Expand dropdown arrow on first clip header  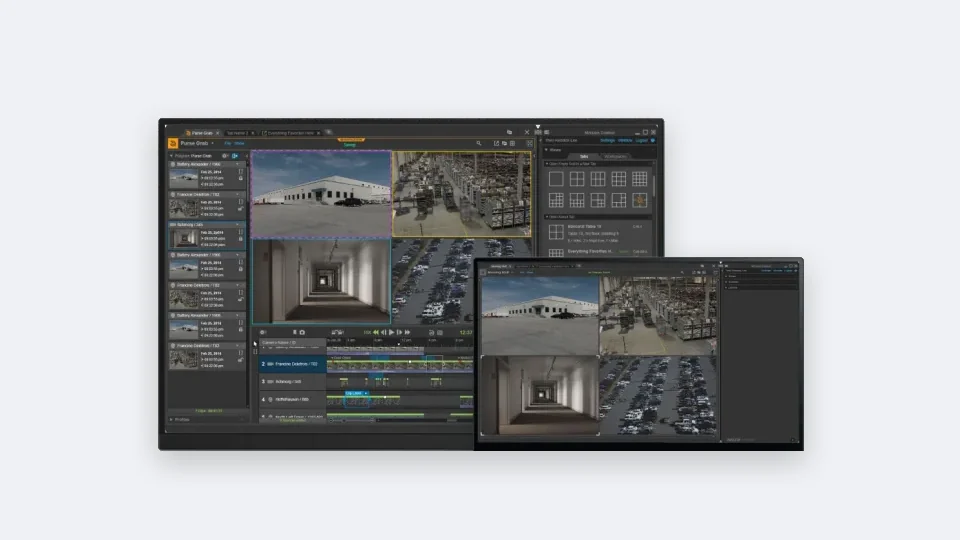pos(238,164)
